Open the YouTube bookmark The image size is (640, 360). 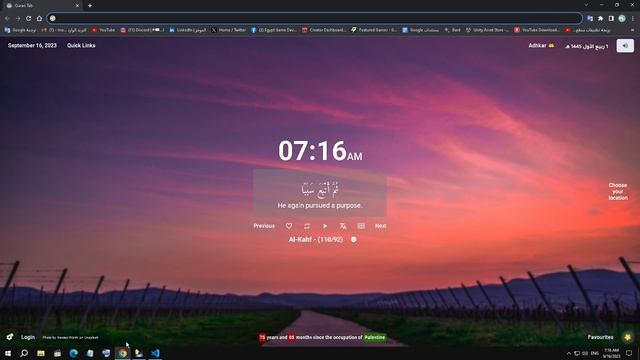103,30
